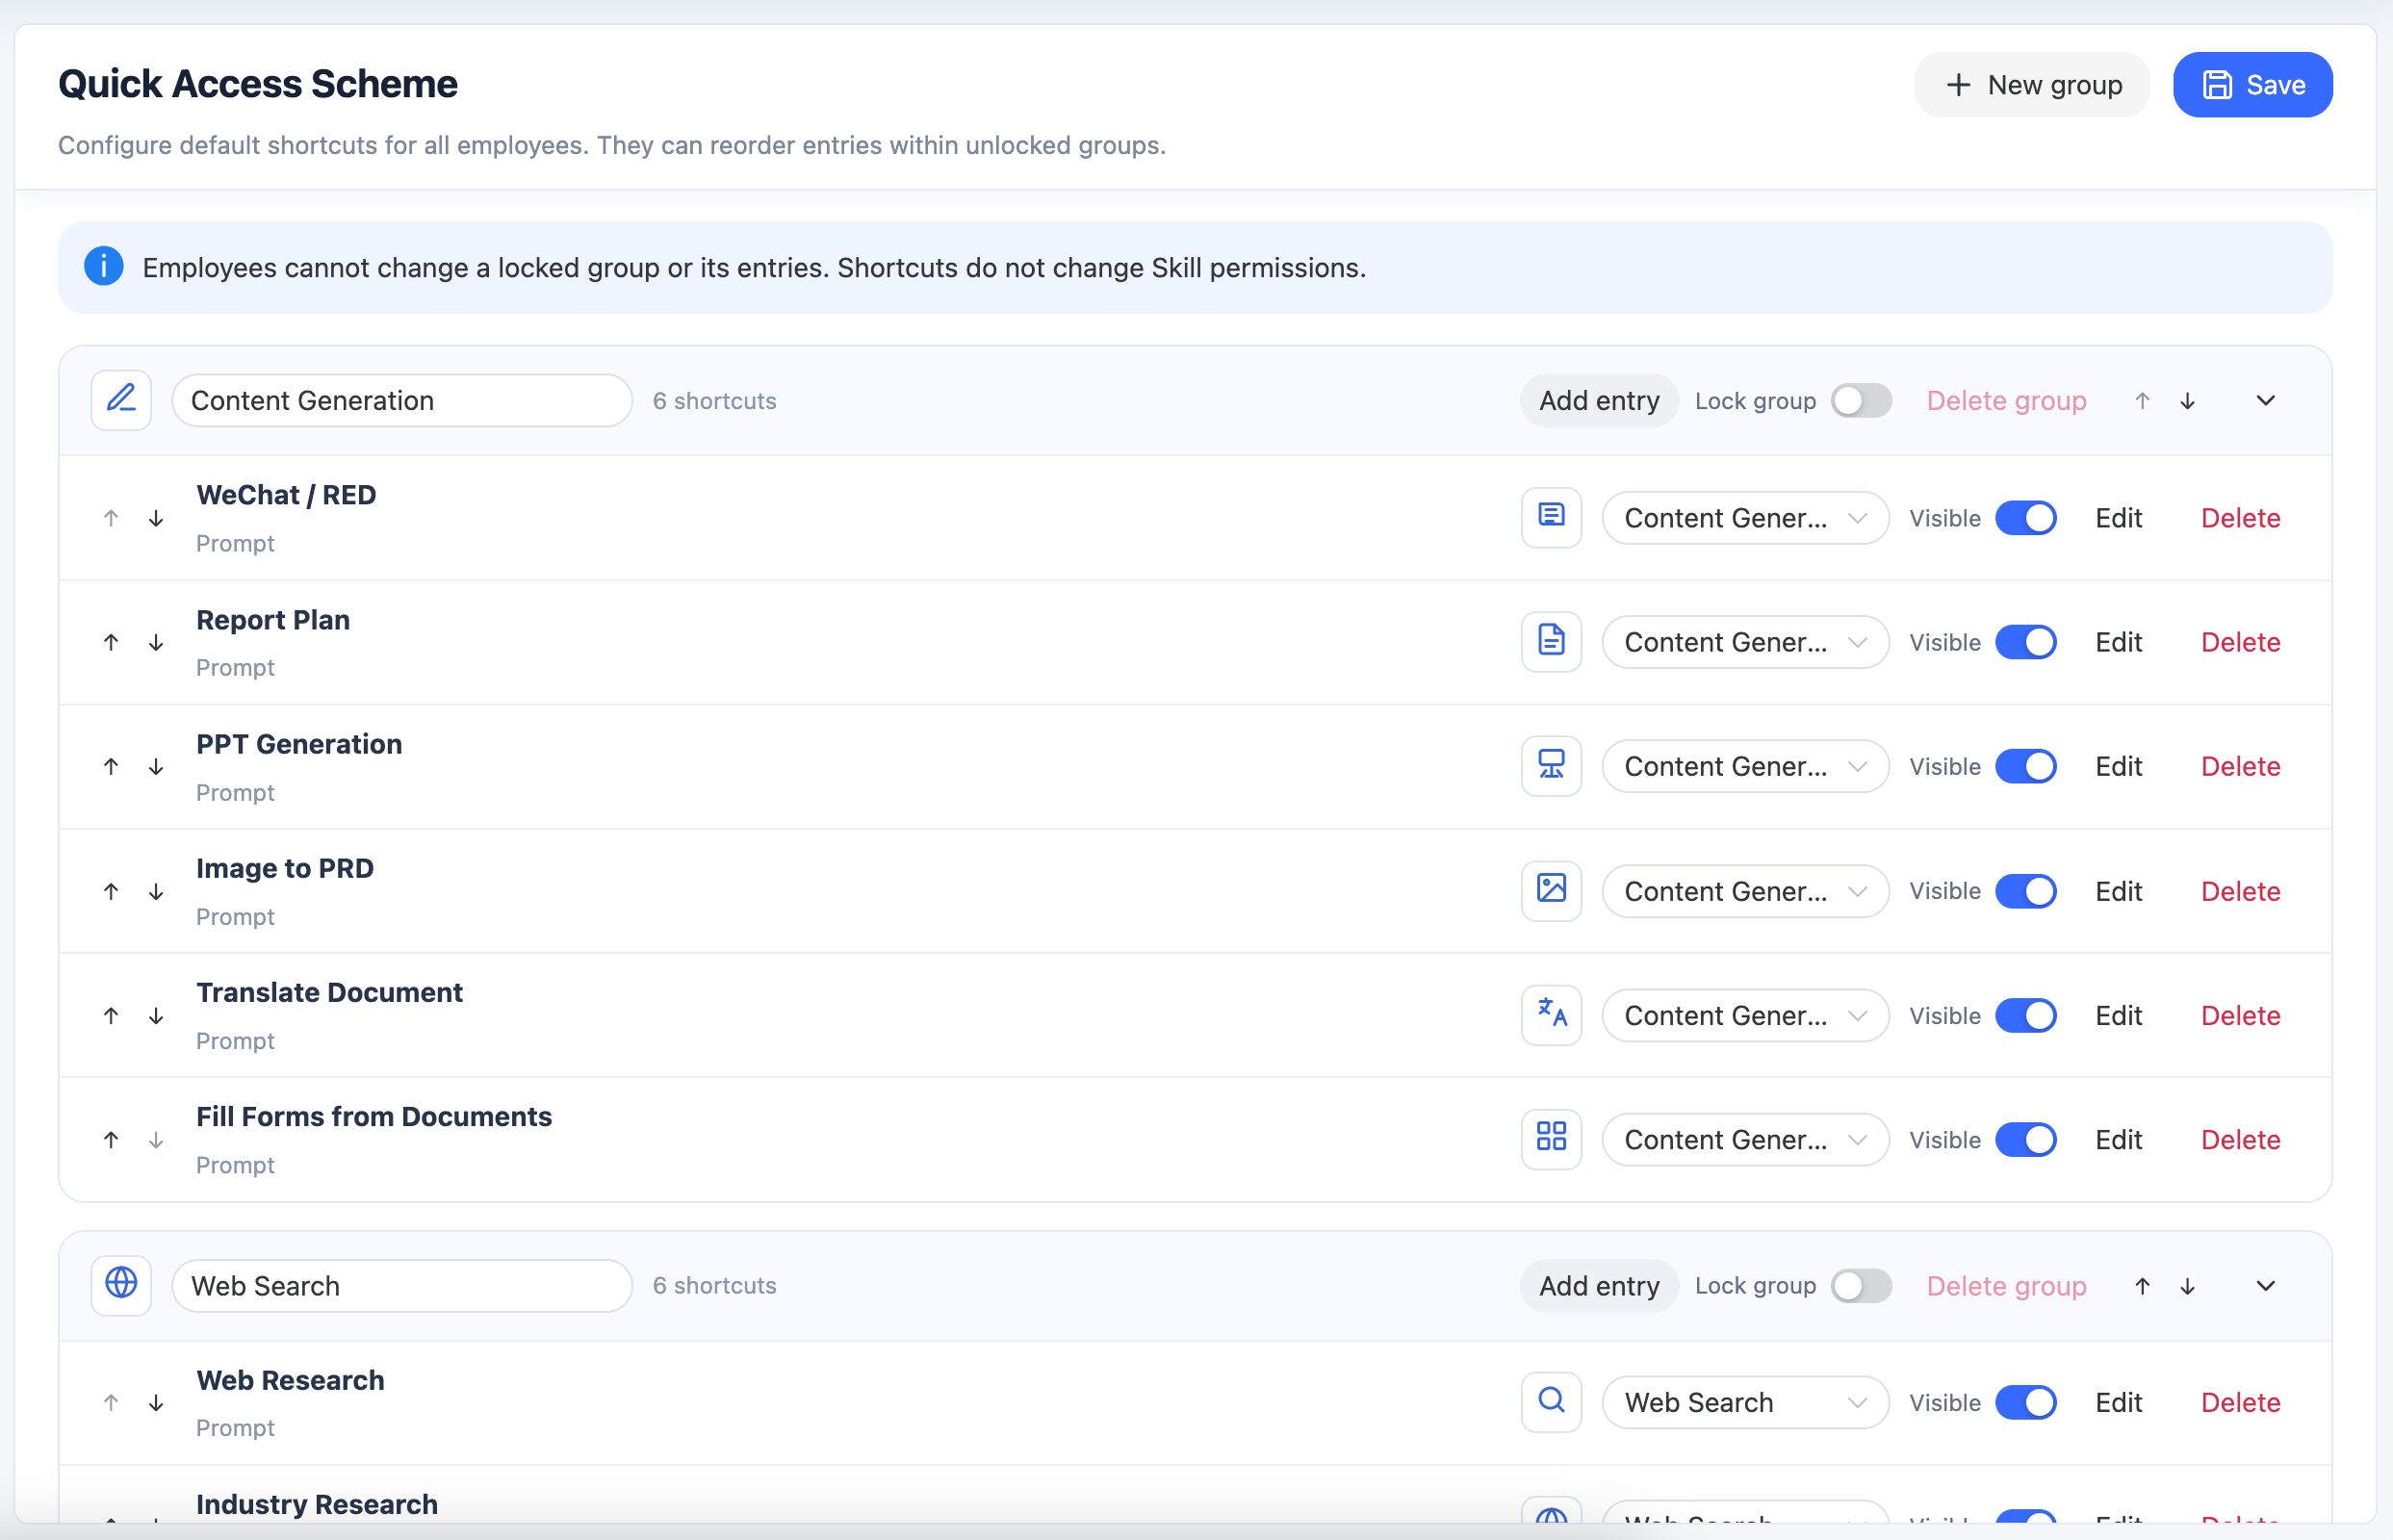Disable visibility for Translate Document

coord(2026,1016)
